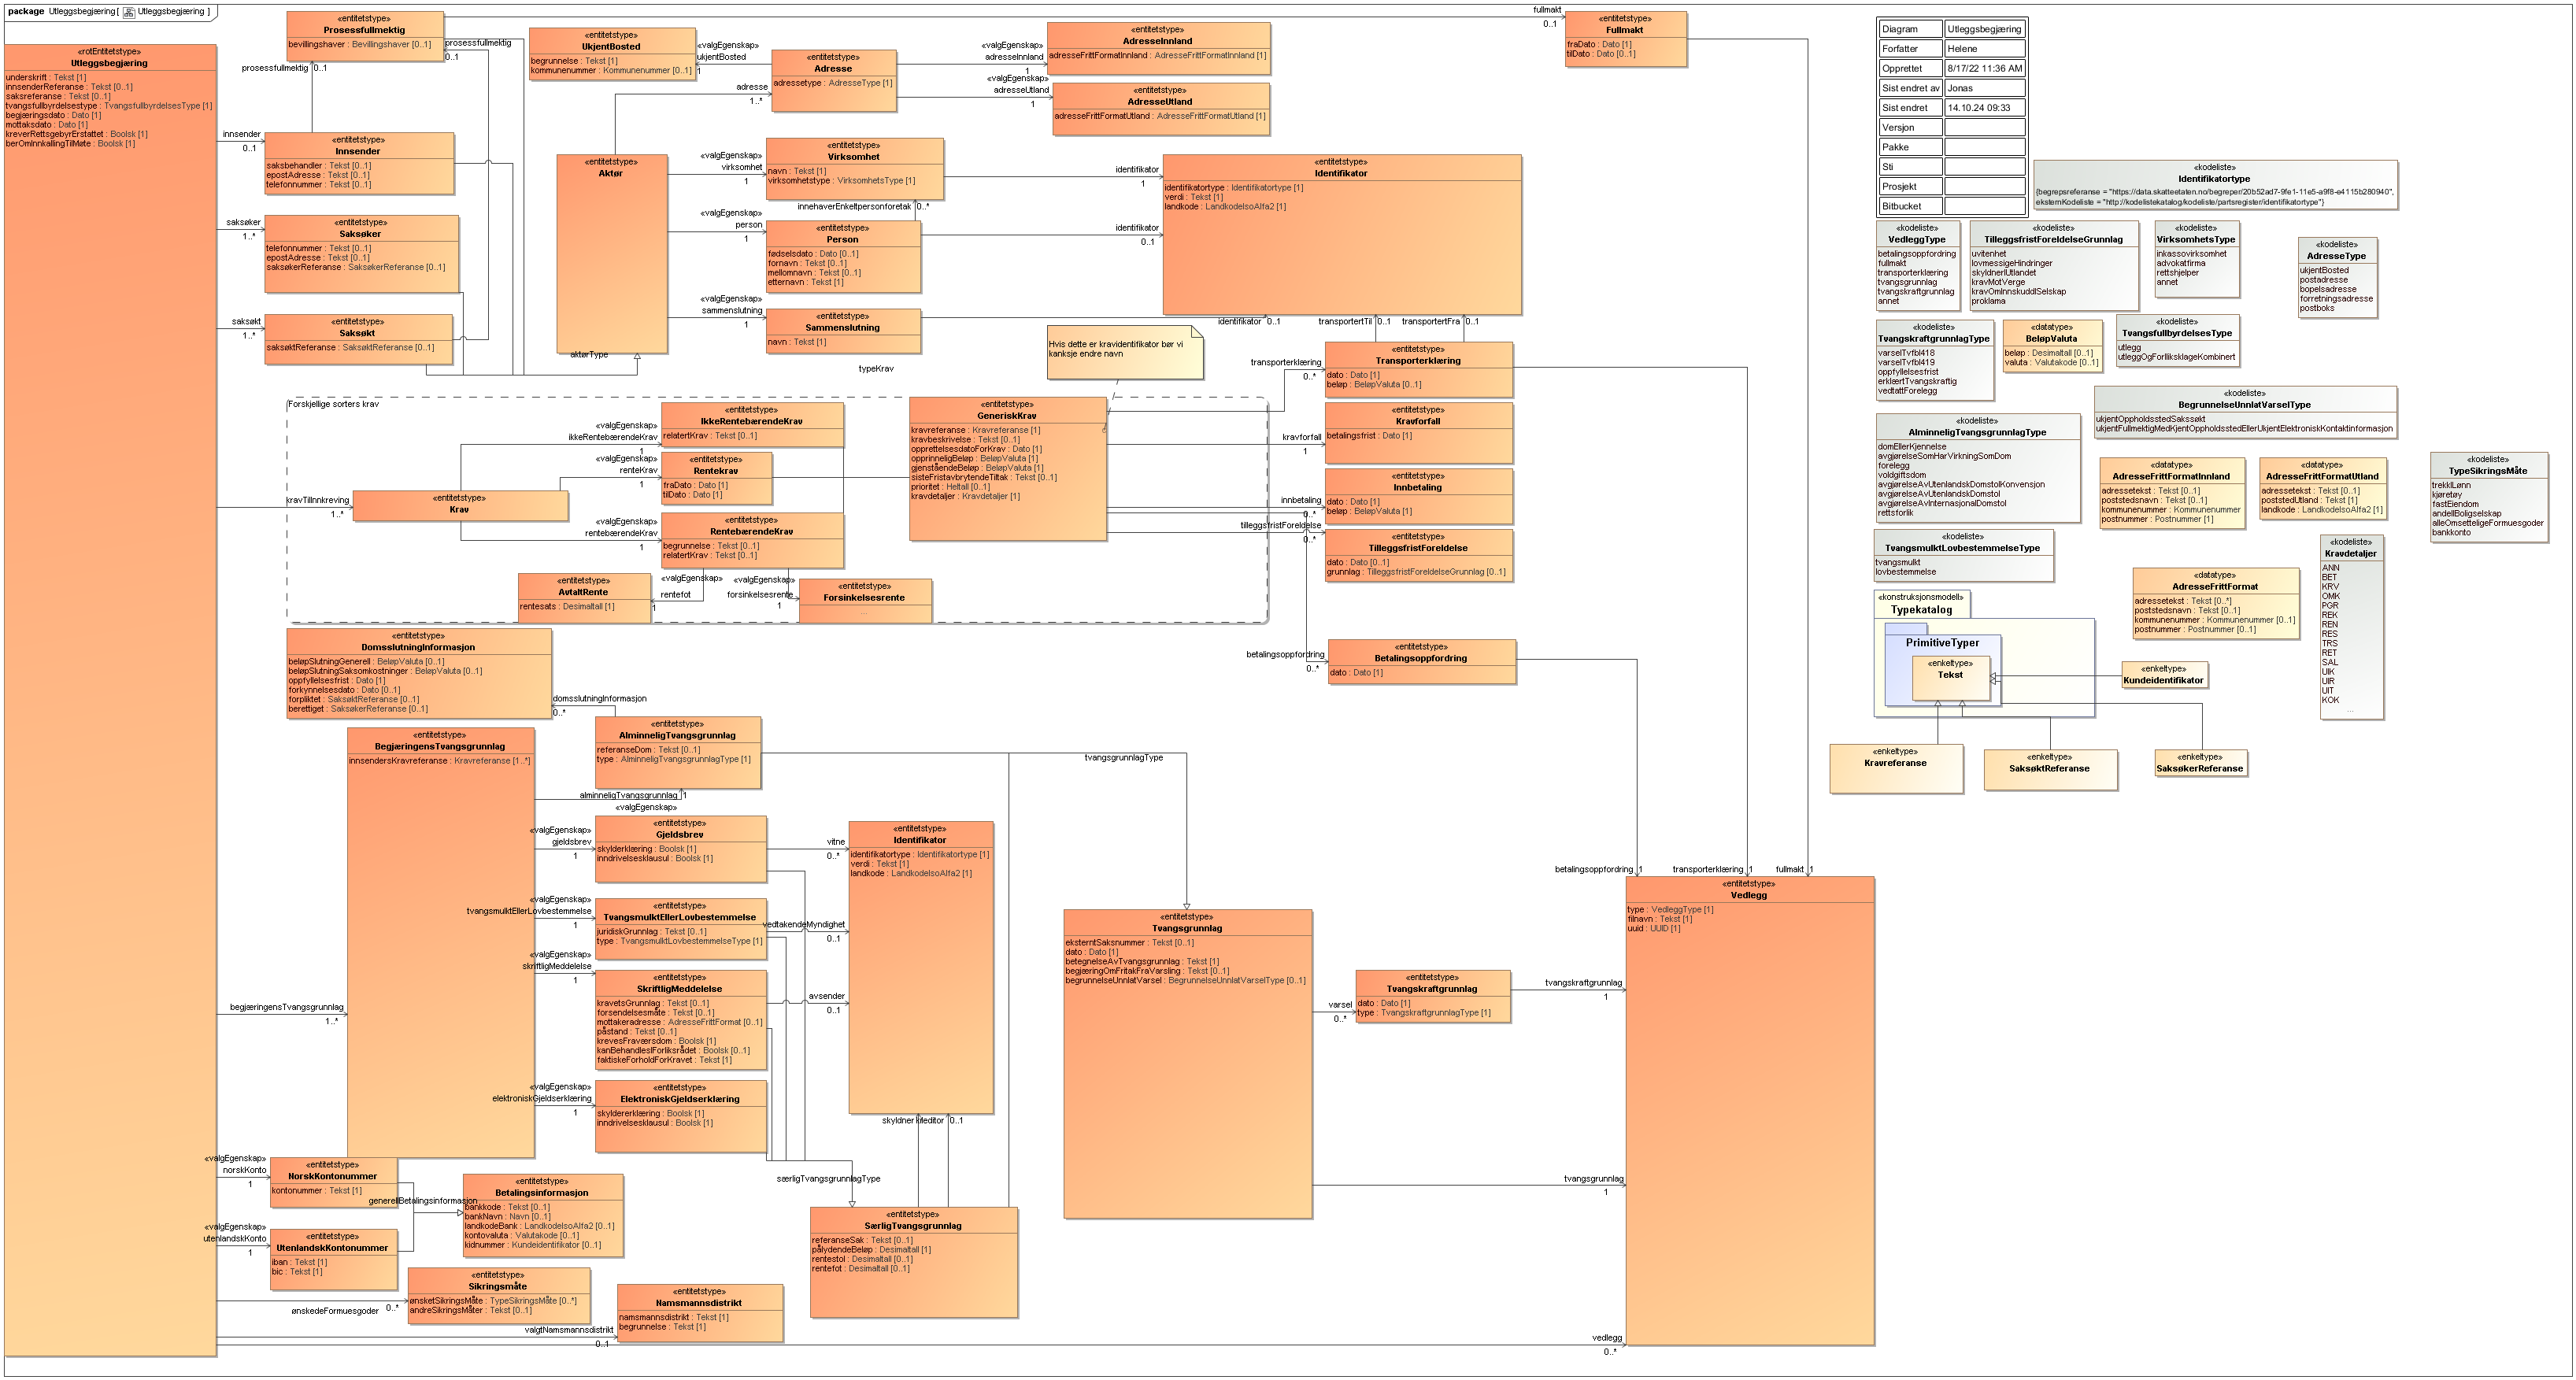Click the UkjentBosted entity box

click(611, 53)
